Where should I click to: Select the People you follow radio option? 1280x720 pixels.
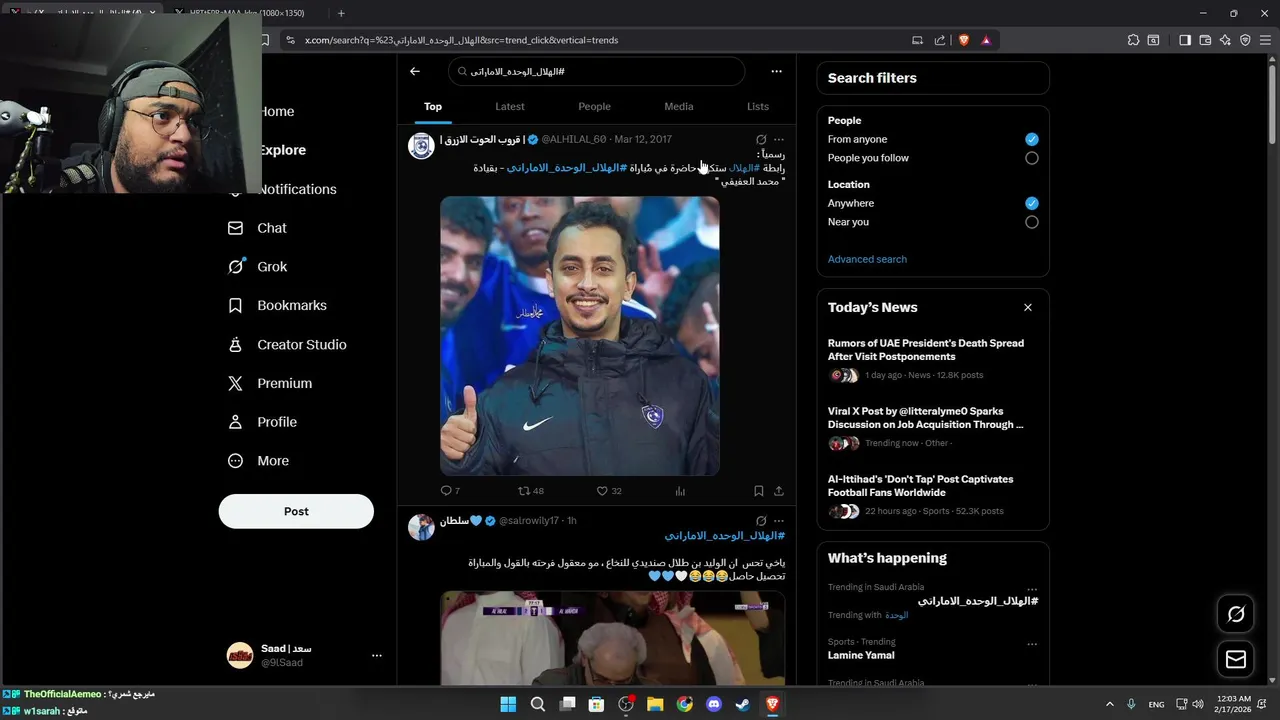pyautogui.click(x=1032, y=158)
